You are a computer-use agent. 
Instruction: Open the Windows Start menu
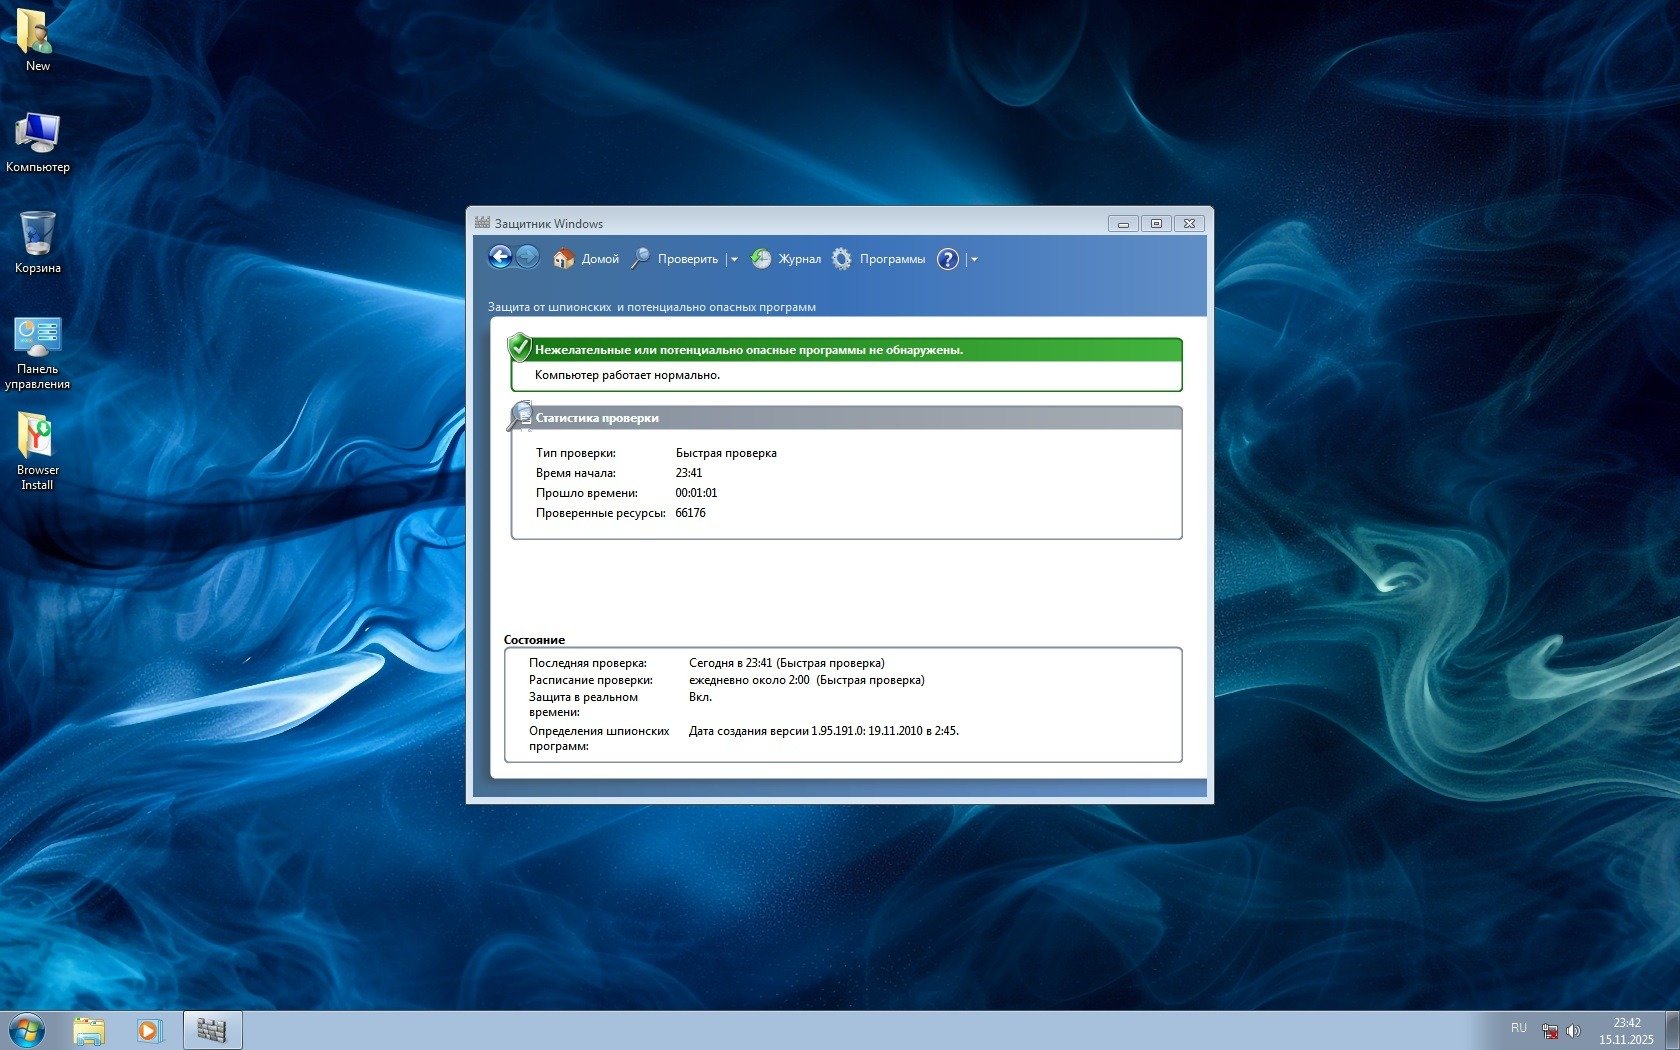pyautogui.click(x=27, y=1030)
